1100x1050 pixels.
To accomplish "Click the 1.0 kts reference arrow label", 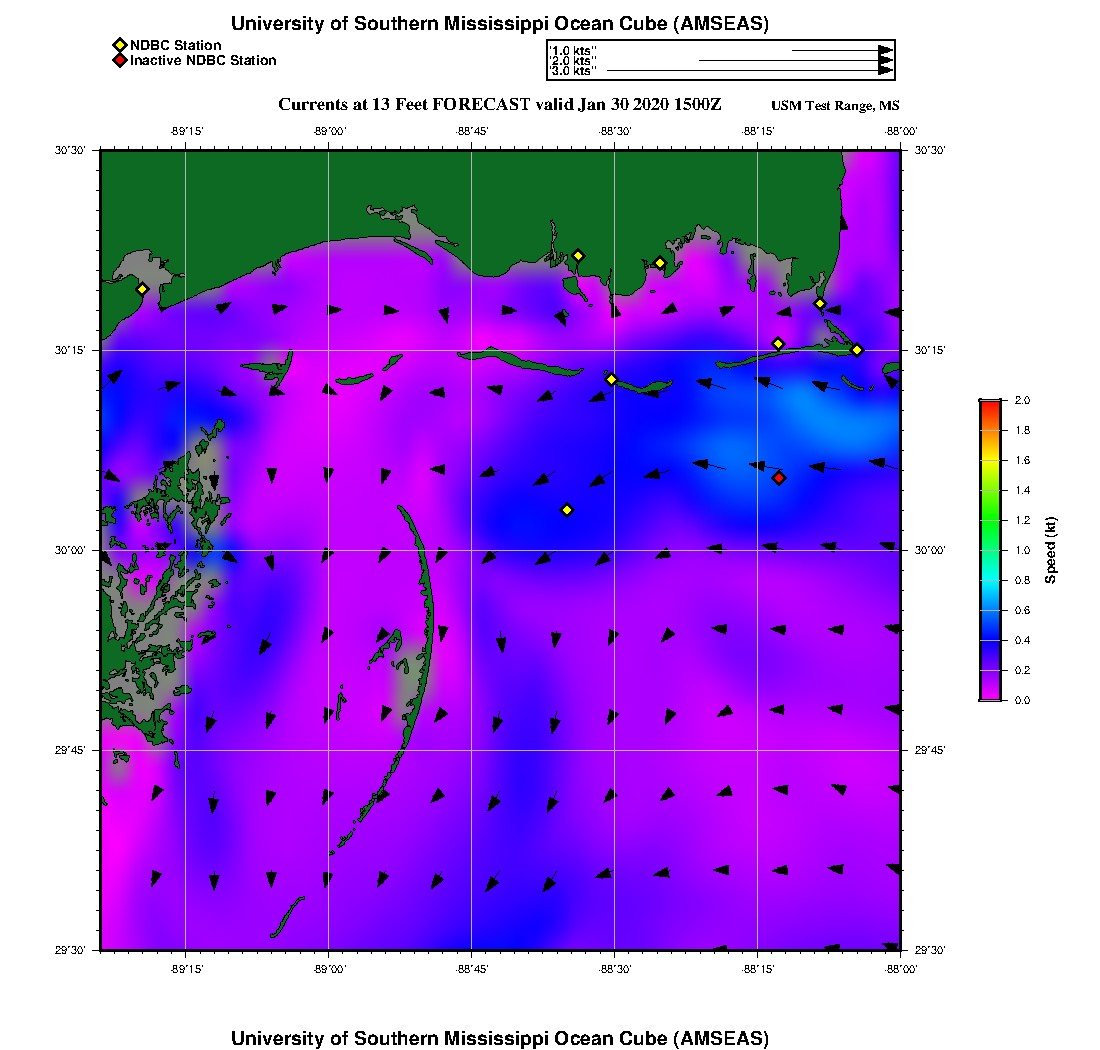I will coord(573,50).
